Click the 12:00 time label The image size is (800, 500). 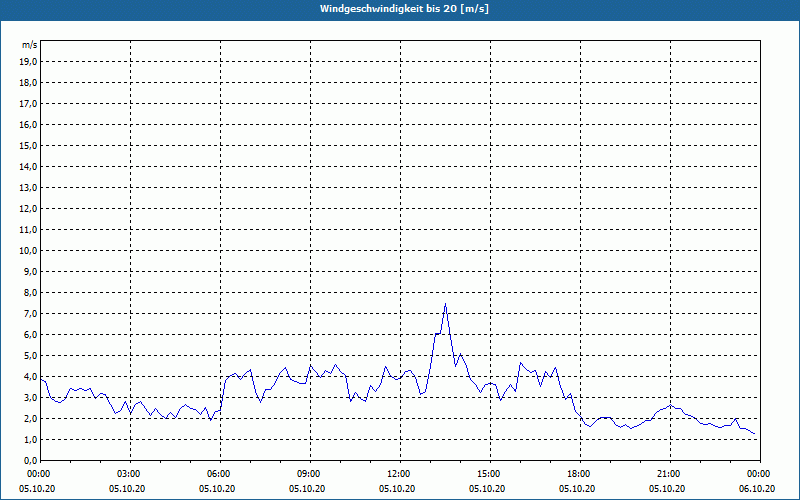(399, 474)
